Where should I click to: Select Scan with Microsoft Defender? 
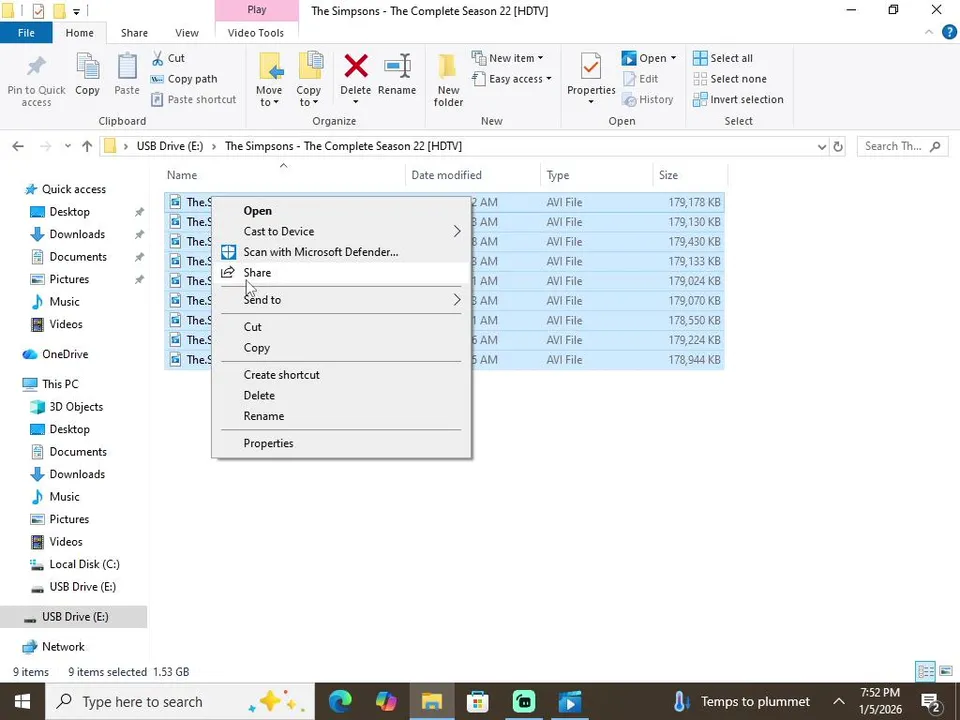coord(342,252)
